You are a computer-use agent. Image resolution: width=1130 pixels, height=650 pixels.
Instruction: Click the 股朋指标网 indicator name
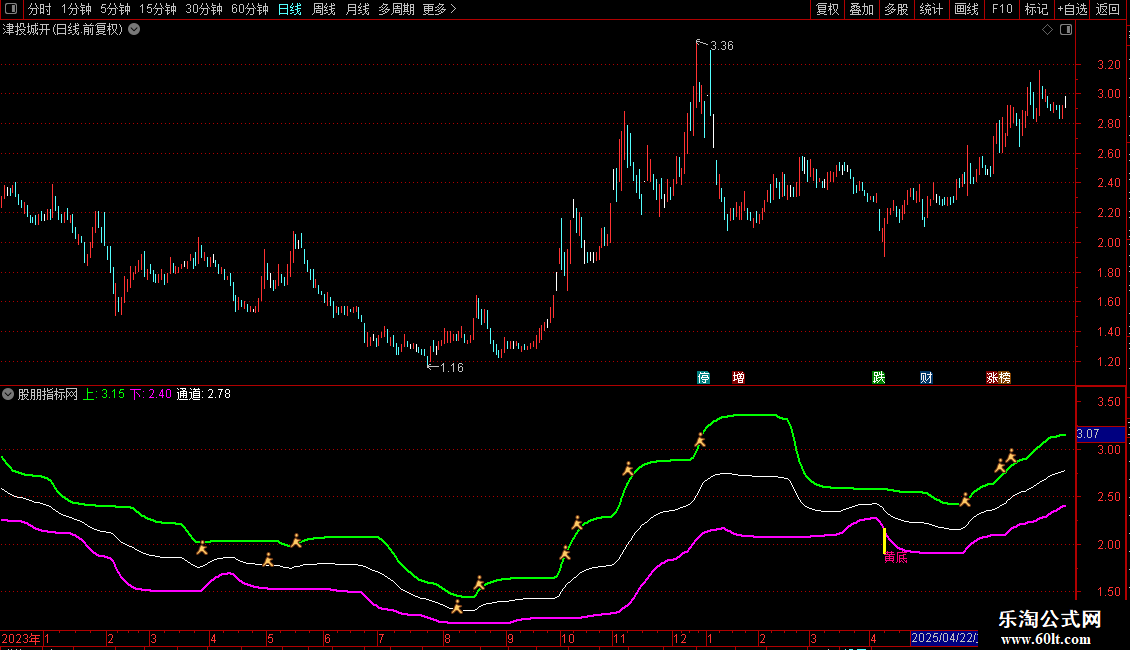[48, 394]
